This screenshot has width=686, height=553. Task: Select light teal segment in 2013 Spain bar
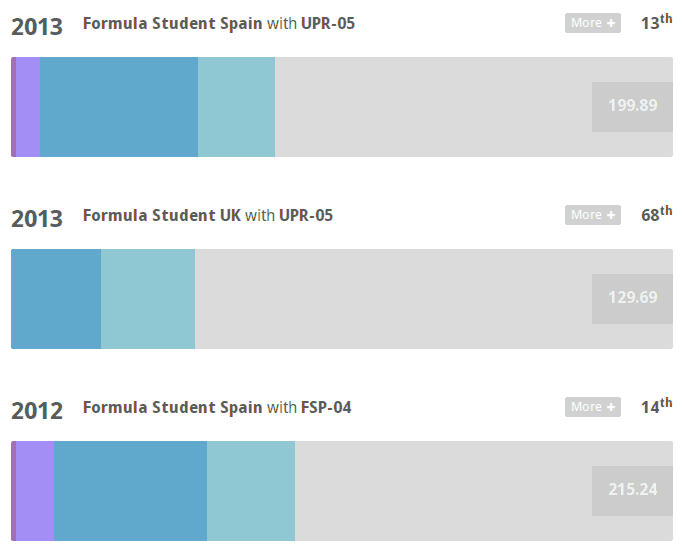pos(236,107)
